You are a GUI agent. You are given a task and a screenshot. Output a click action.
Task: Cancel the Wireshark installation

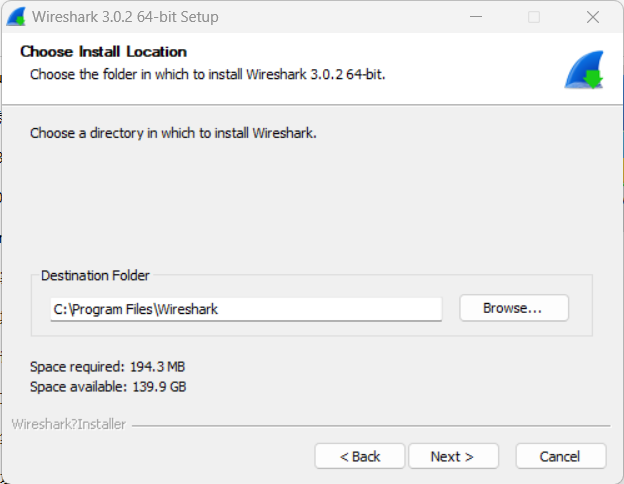560,456
